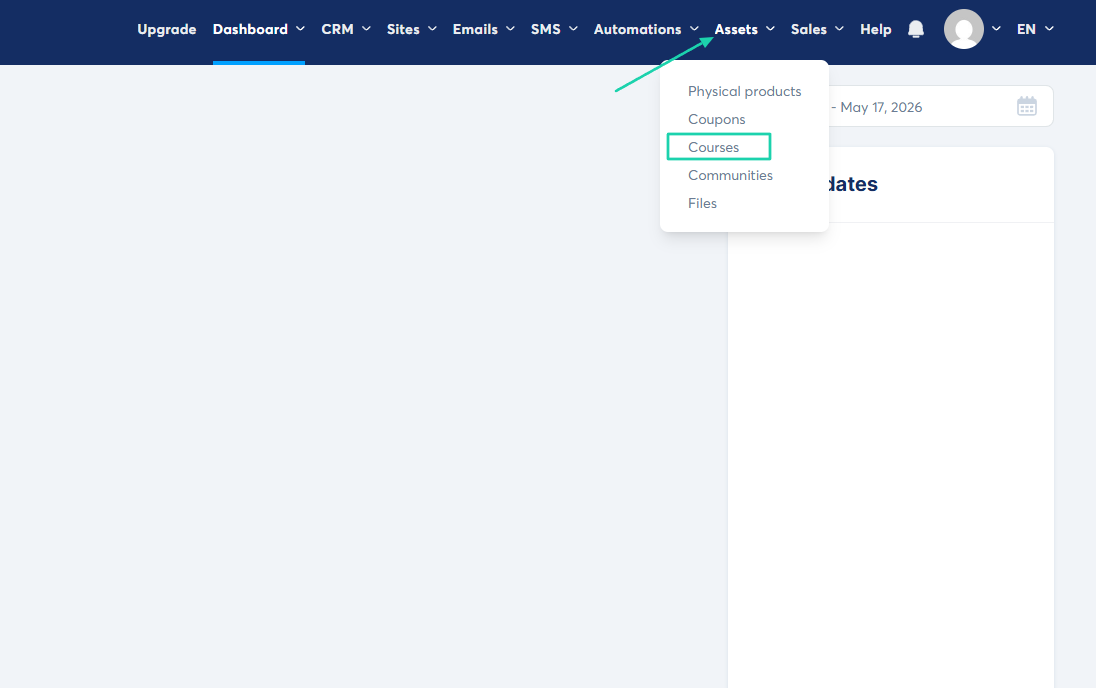This screenshot has width=1096, height=688.
Task: Click the CRM nav label
Action: click(337, 29)
